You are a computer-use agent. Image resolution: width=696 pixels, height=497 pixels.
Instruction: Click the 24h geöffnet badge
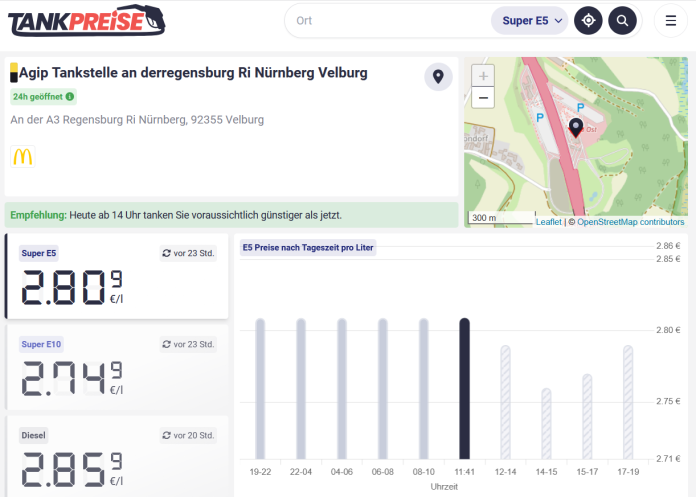tap(43, 96)
